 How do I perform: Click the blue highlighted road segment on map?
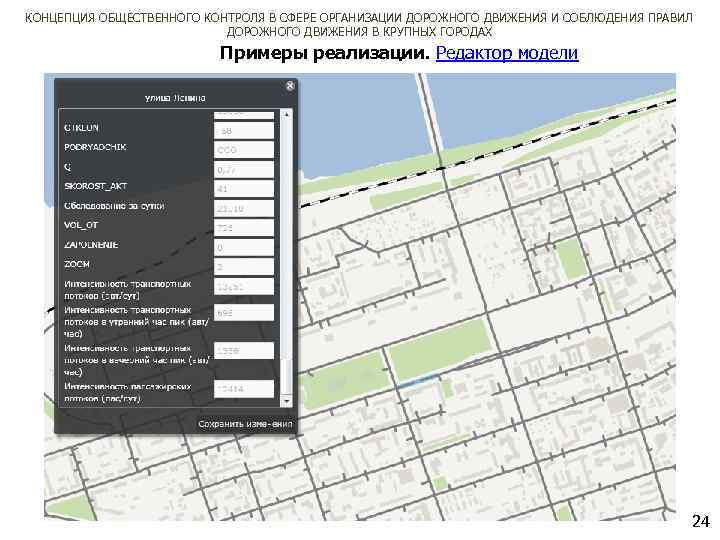pos(417,382)
